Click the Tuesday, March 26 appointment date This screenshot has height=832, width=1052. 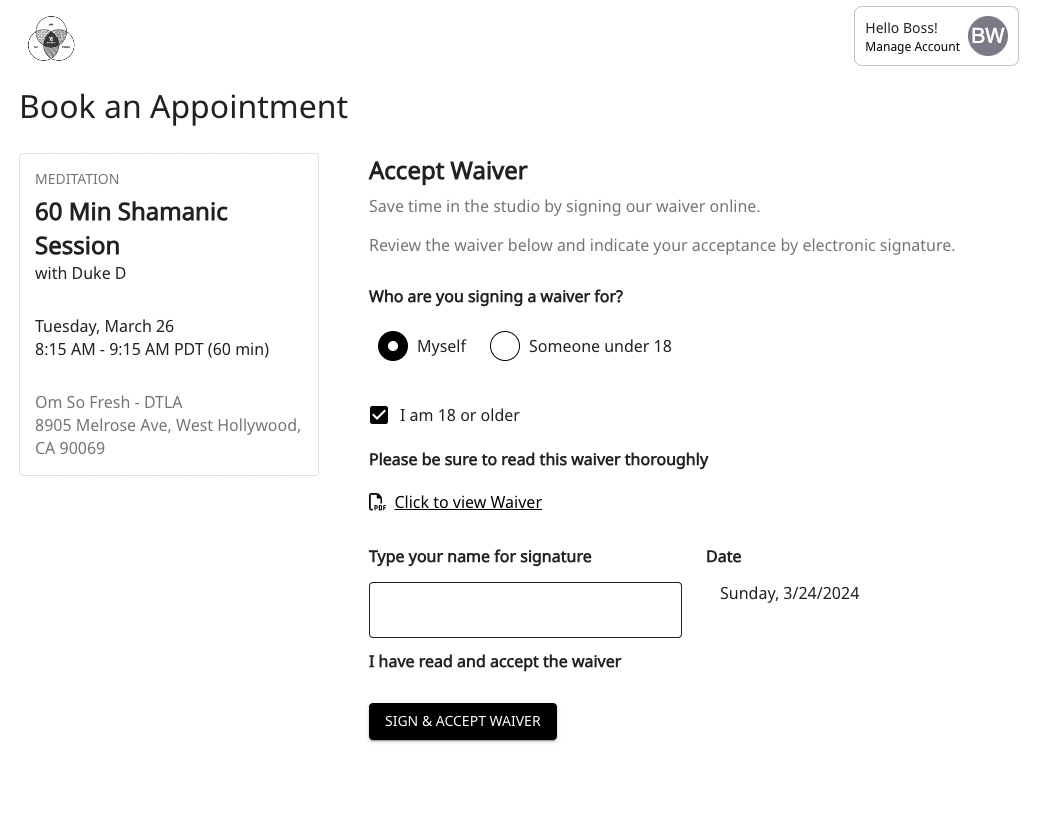104,326
